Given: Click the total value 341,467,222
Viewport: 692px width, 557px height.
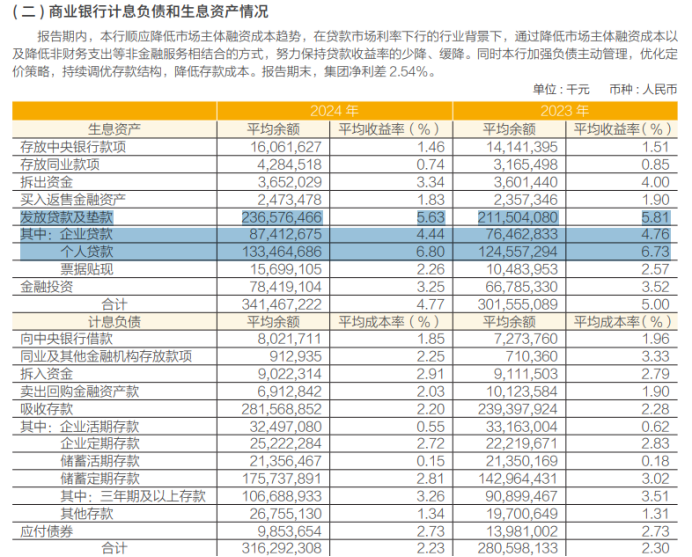Looking at the screenshot, I should click(x=282, y=304).
